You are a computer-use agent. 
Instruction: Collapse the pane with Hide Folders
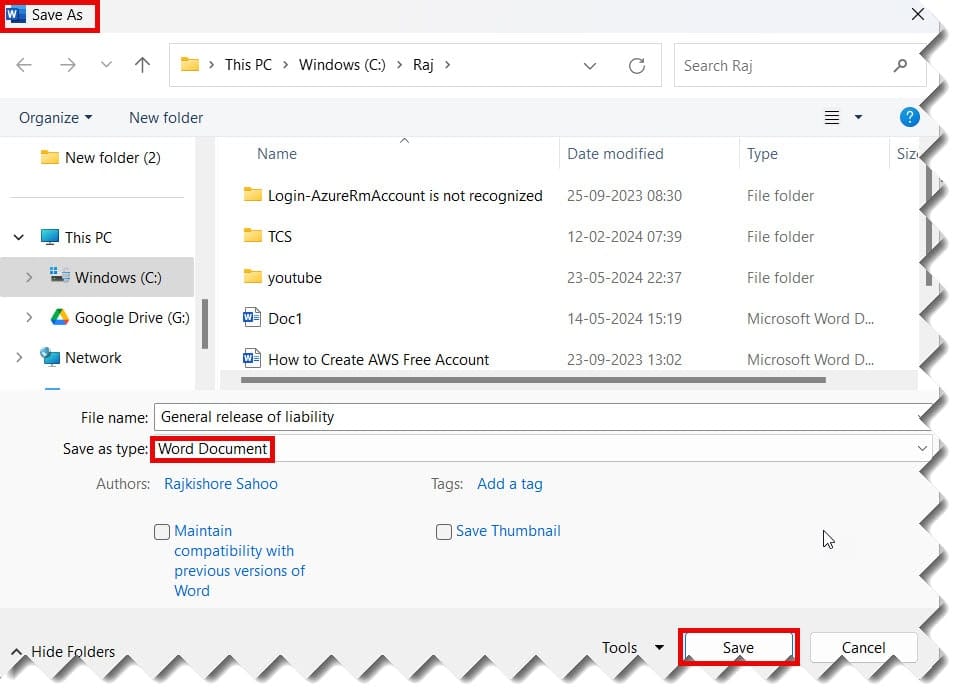click(x=64, y=652)
